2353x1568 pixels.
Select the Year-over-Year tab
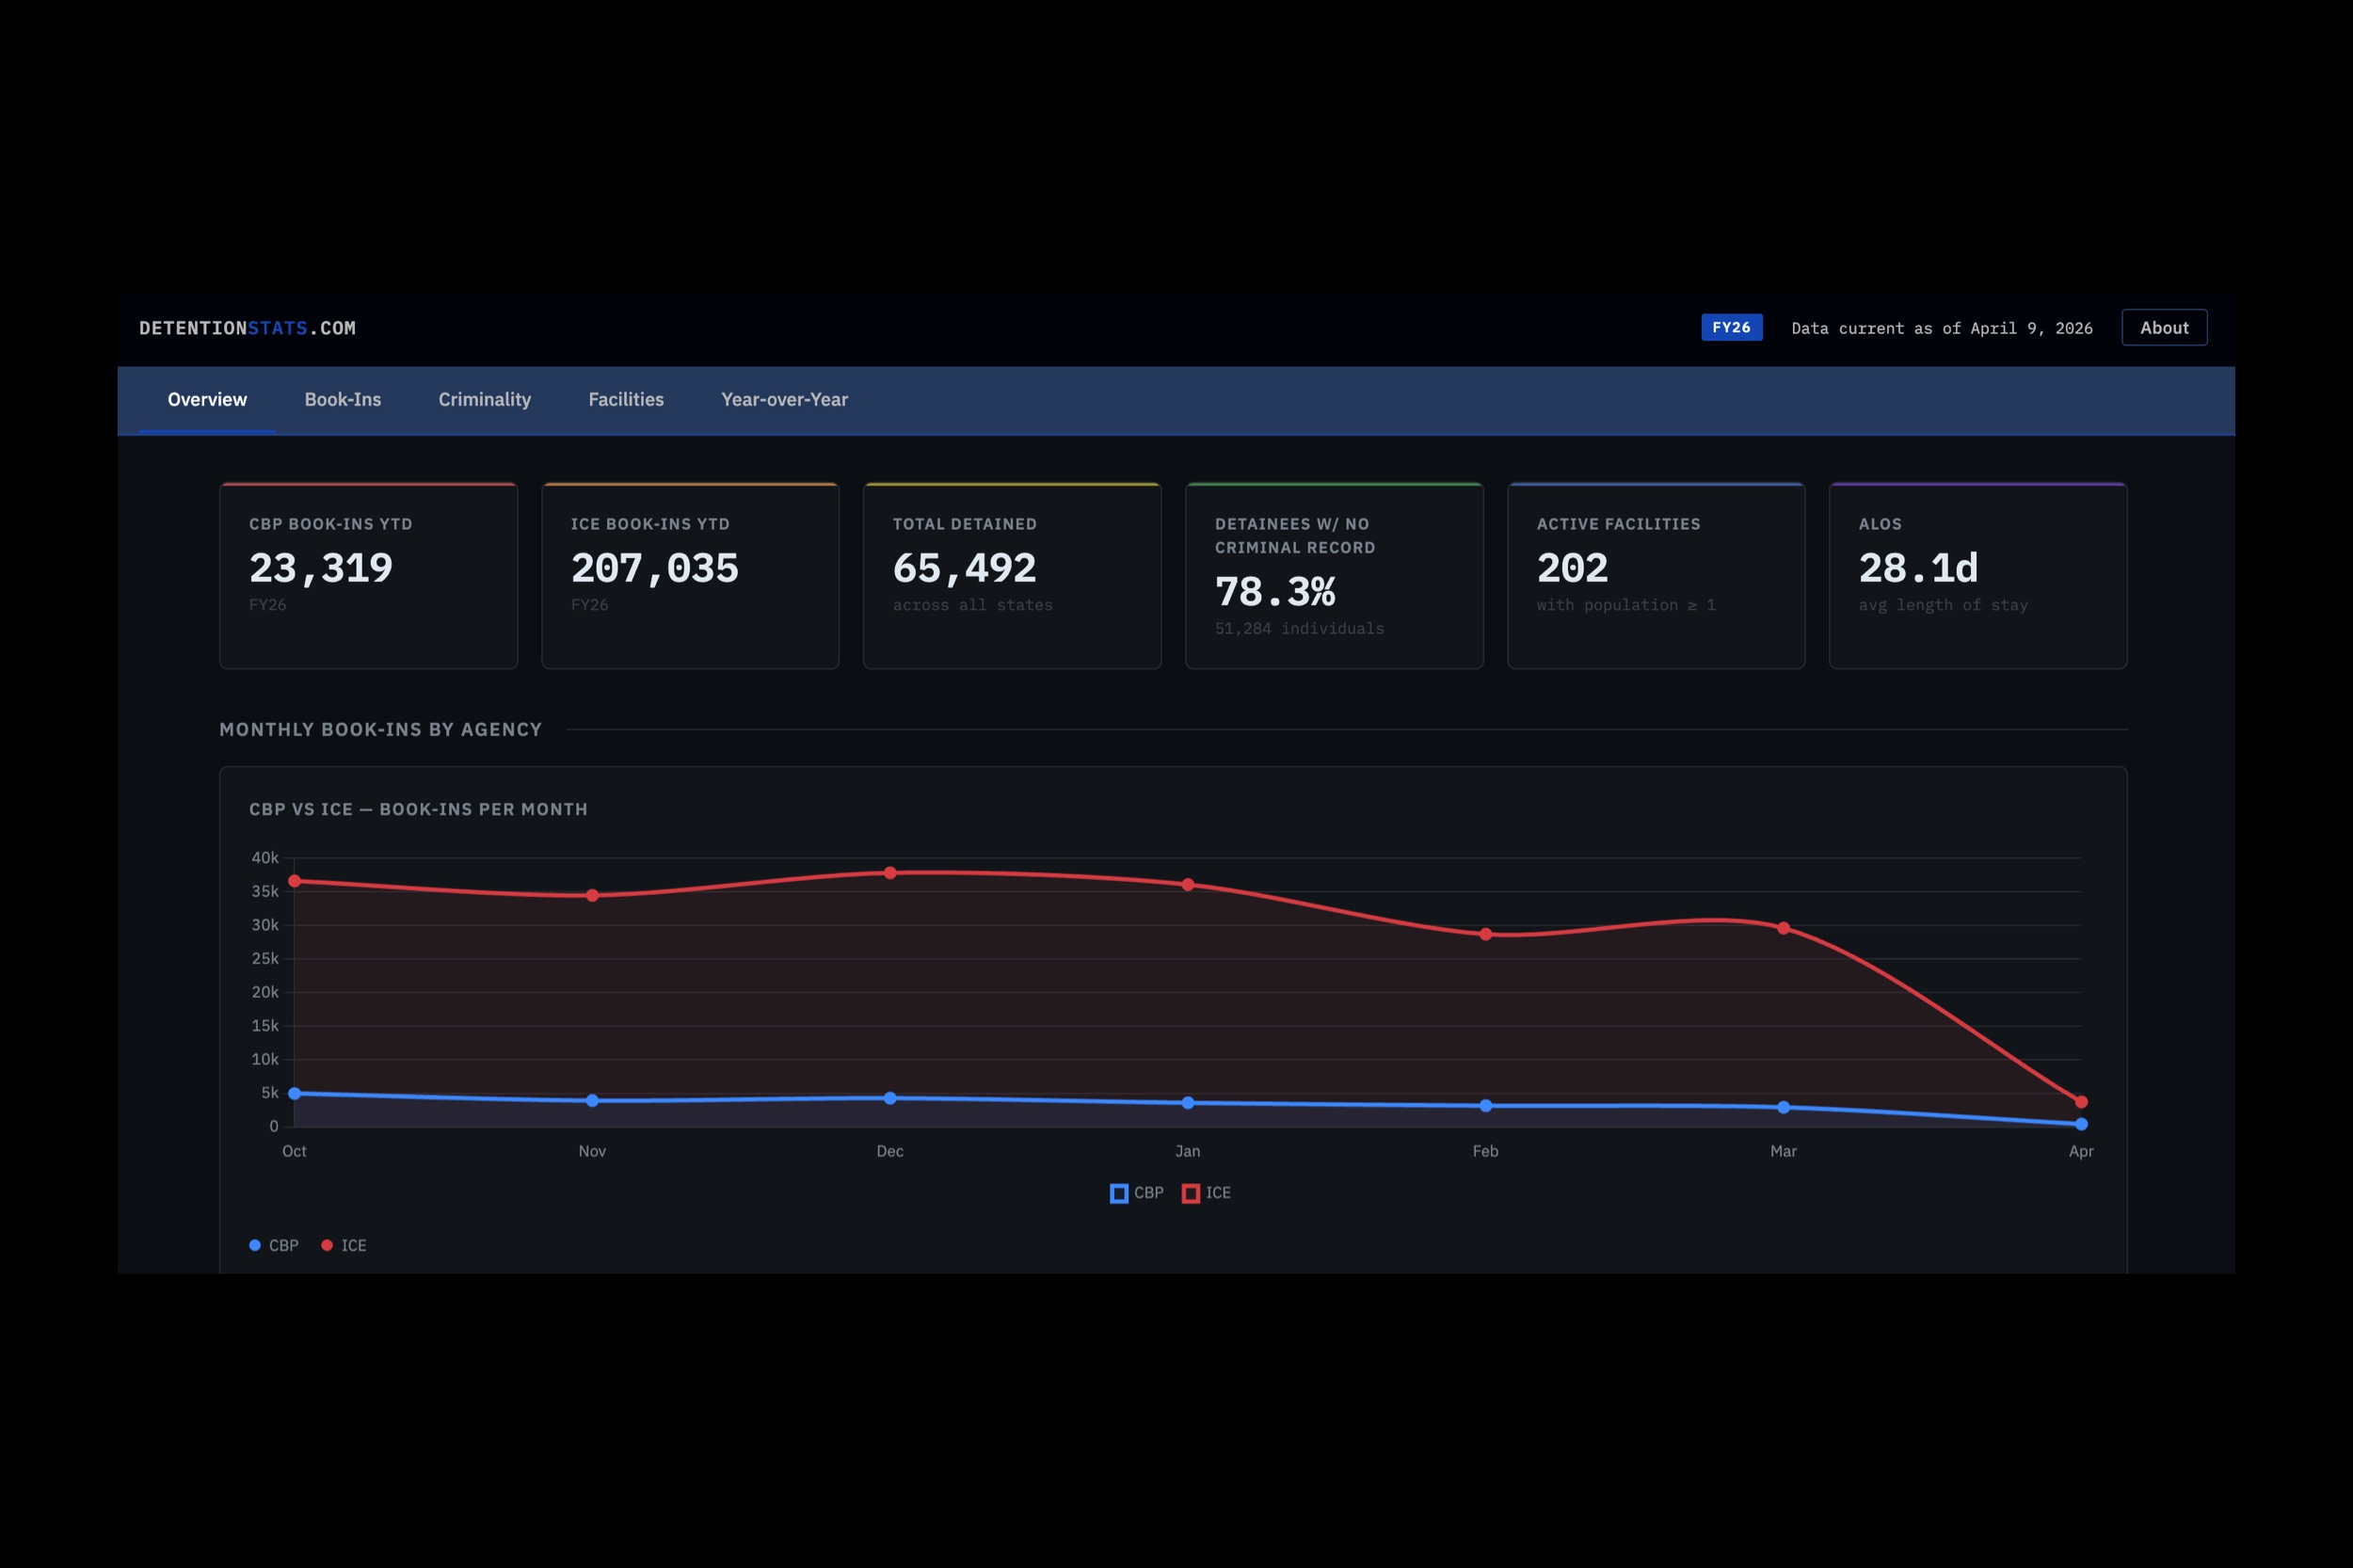(784, 400)
